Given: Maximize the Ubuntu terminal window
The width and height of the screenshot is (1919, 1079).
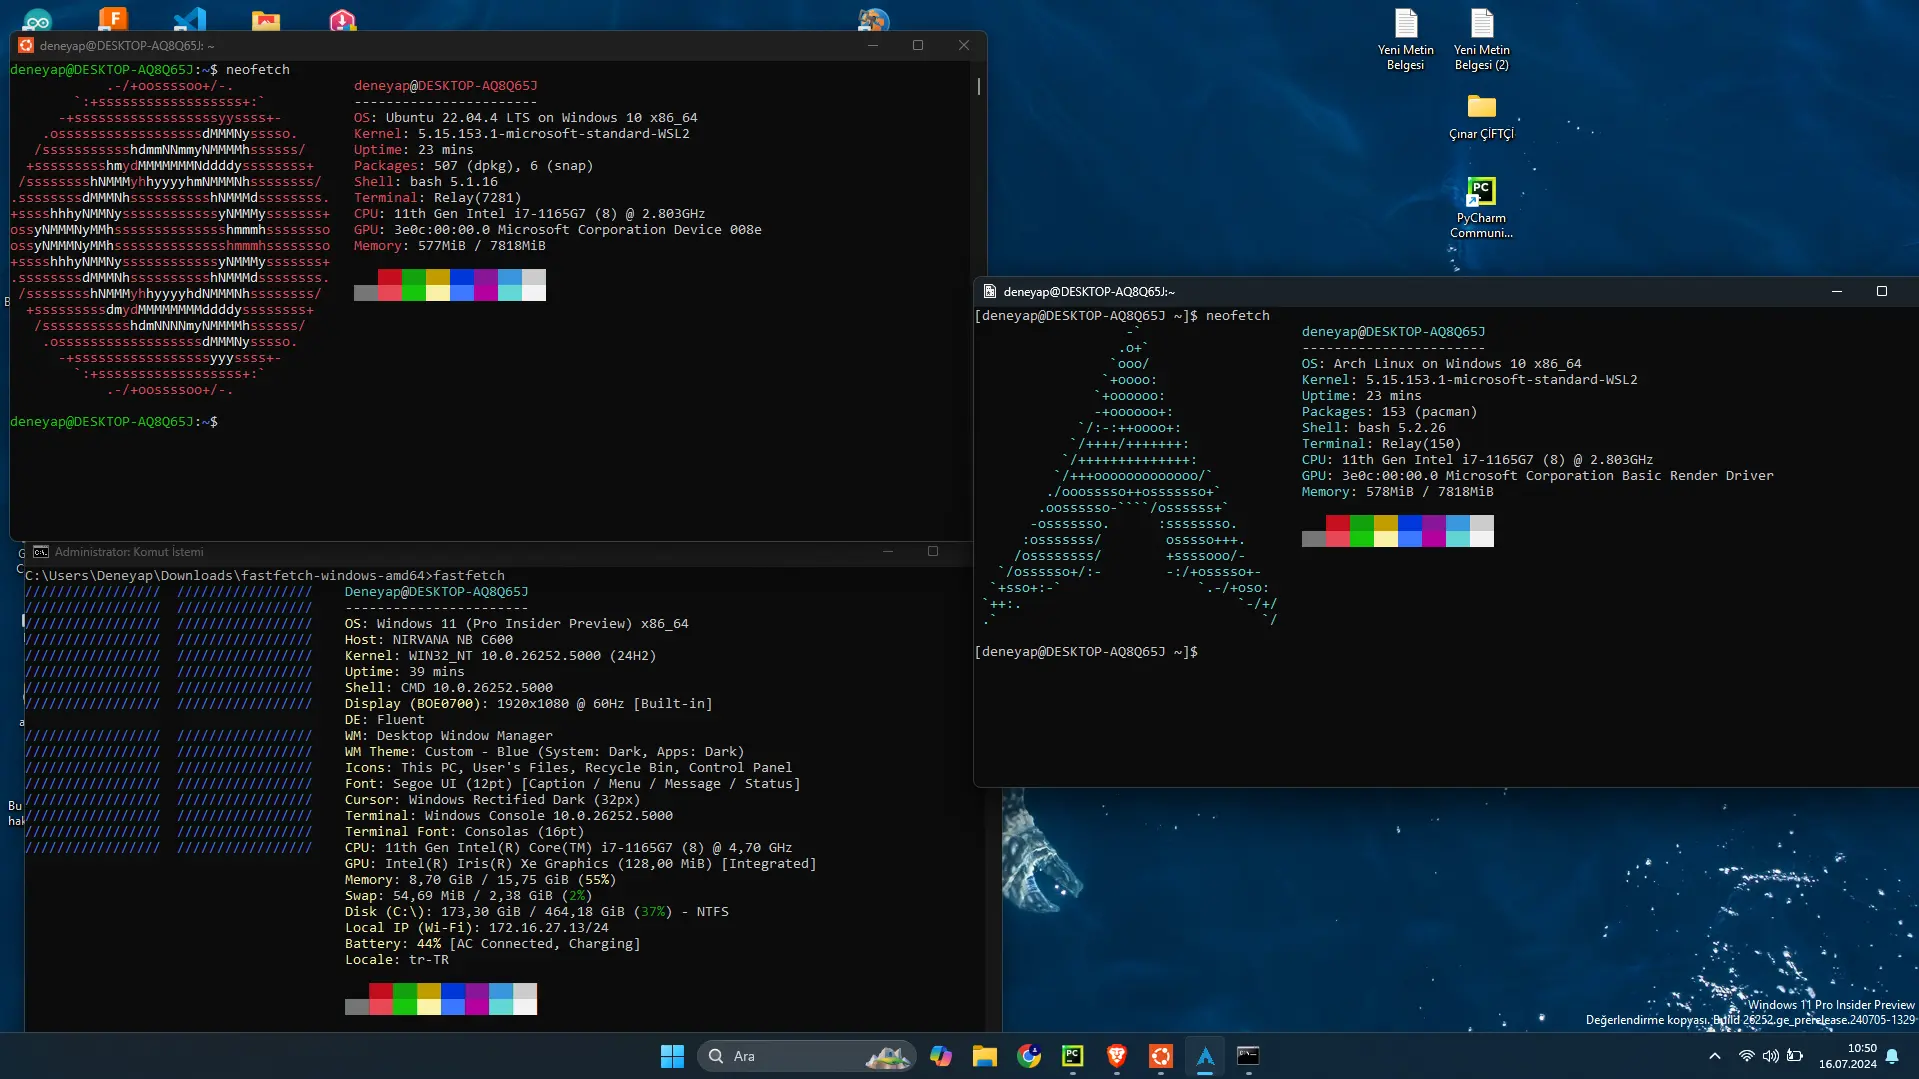Looking at the screenshot, I should click(x=918, y=45).
